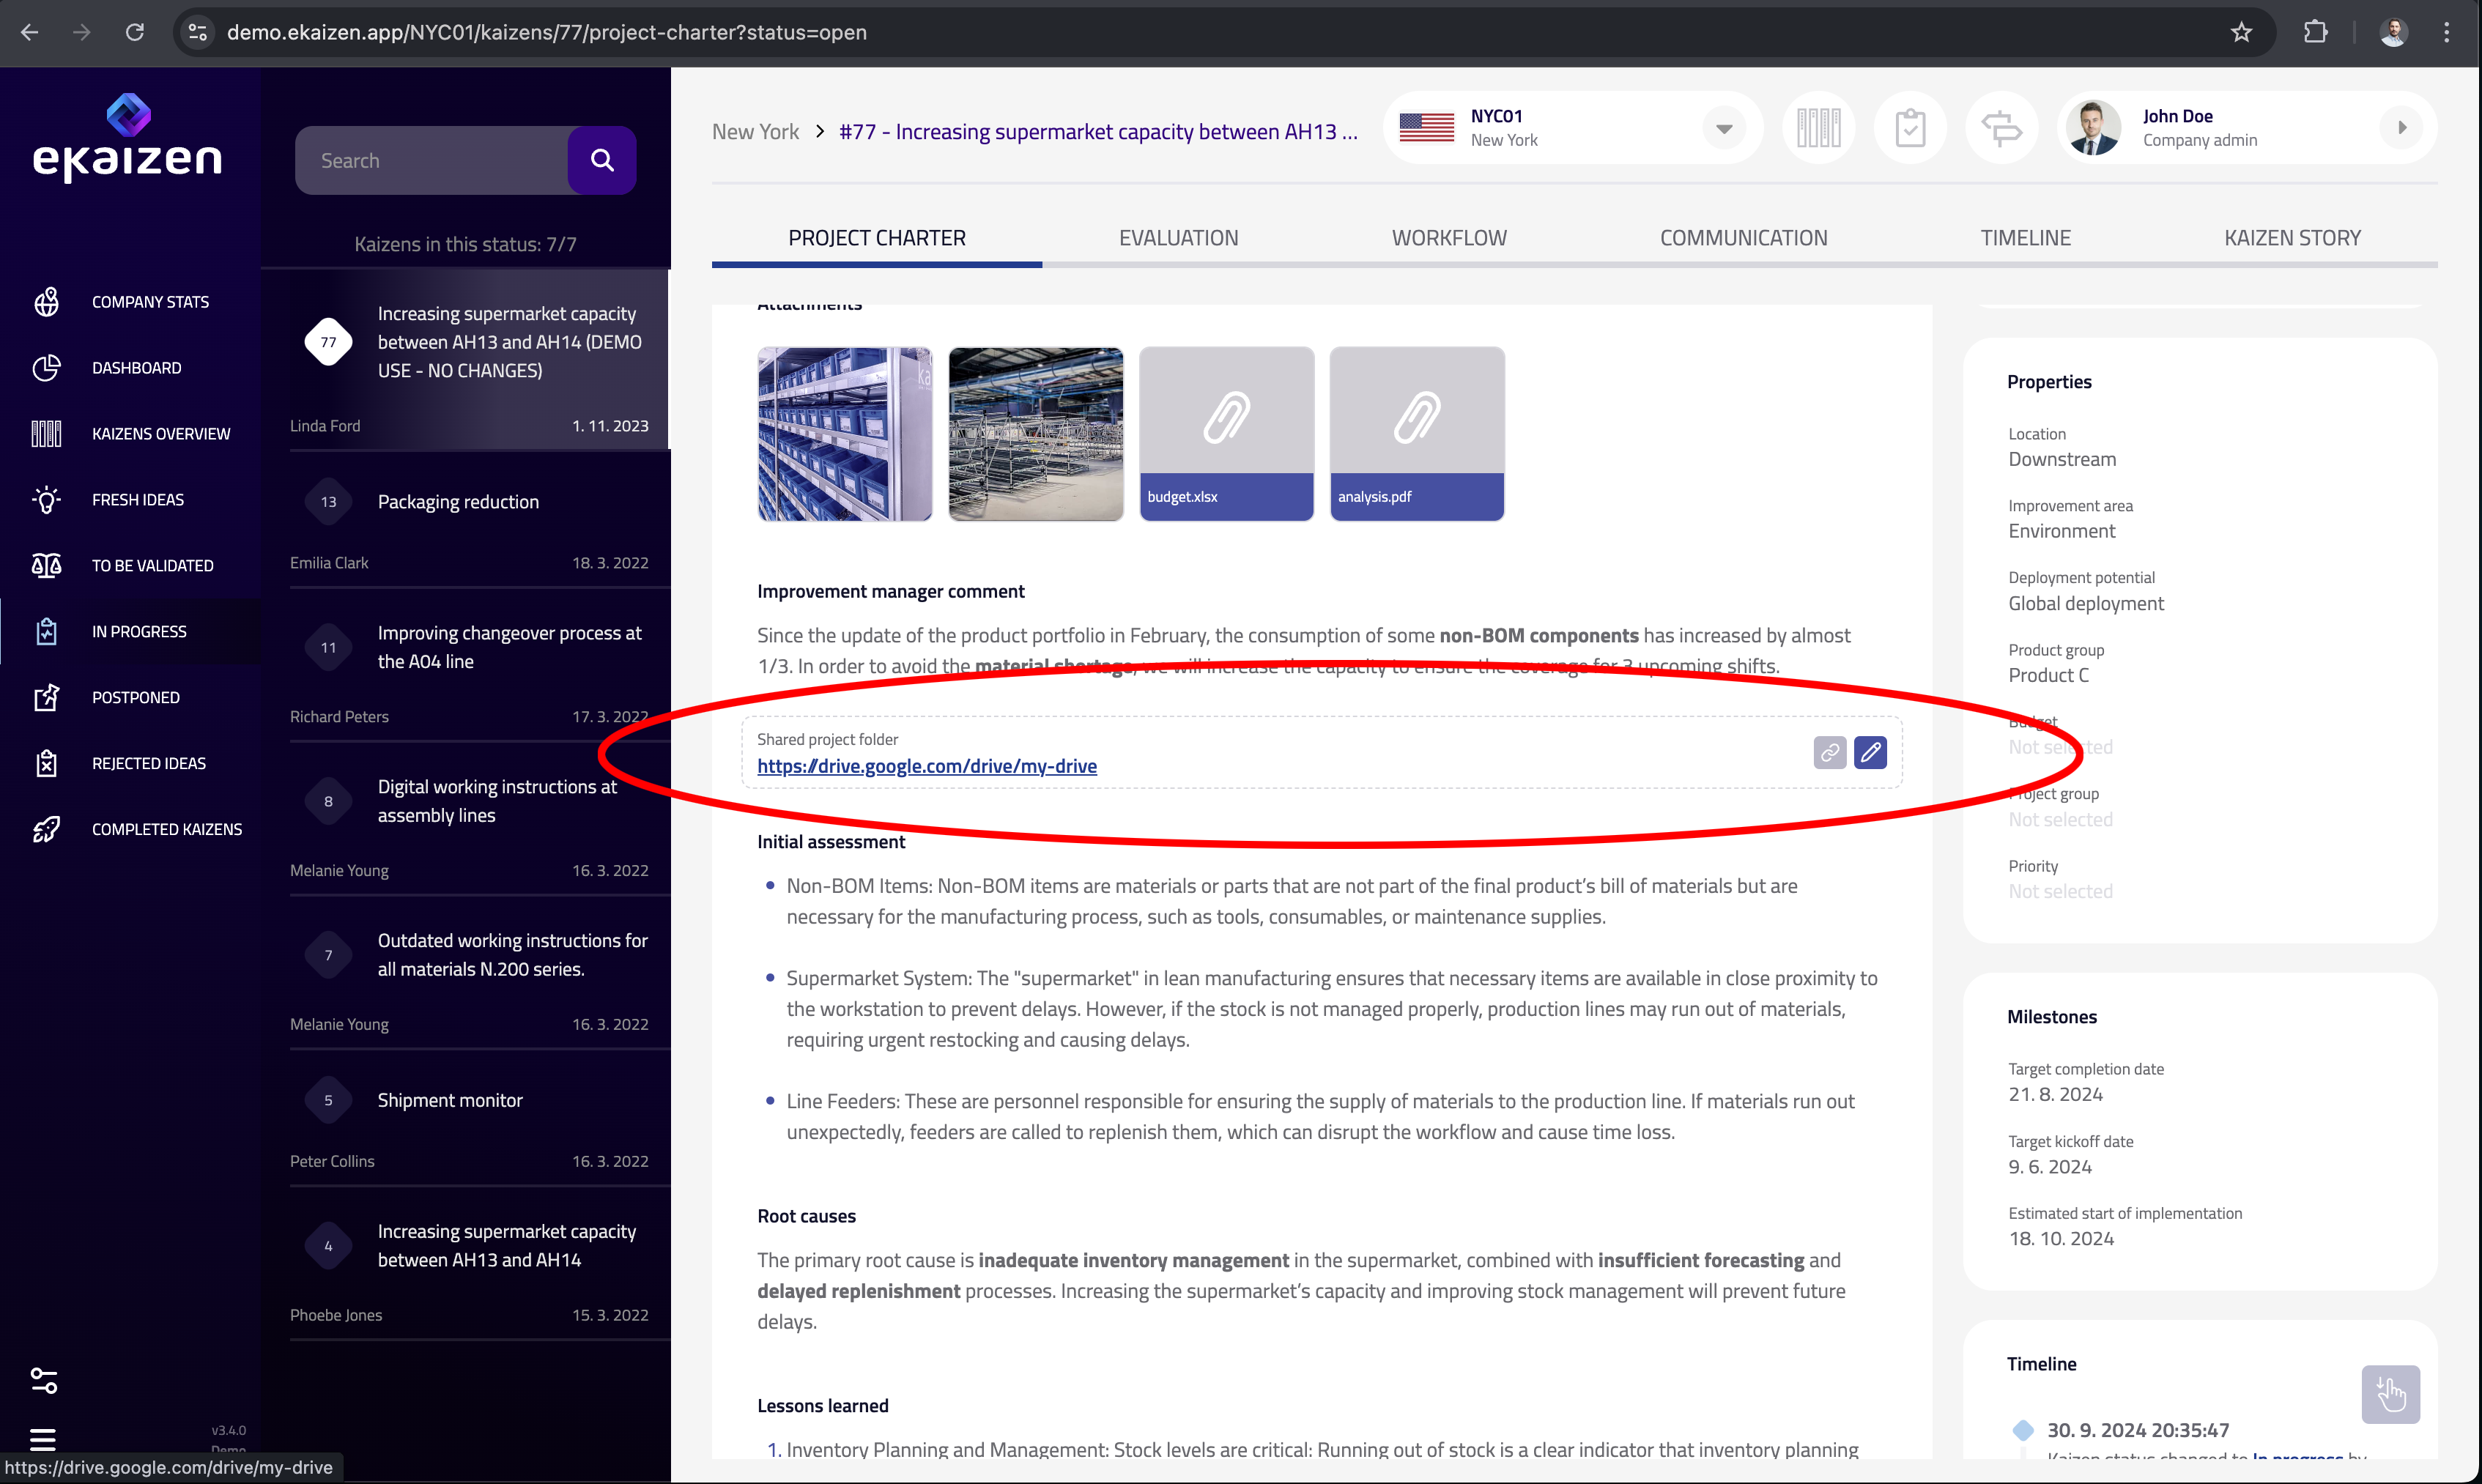Click the signpost icon in header
The image size is (2482, 1484).
pos(2001,128)
